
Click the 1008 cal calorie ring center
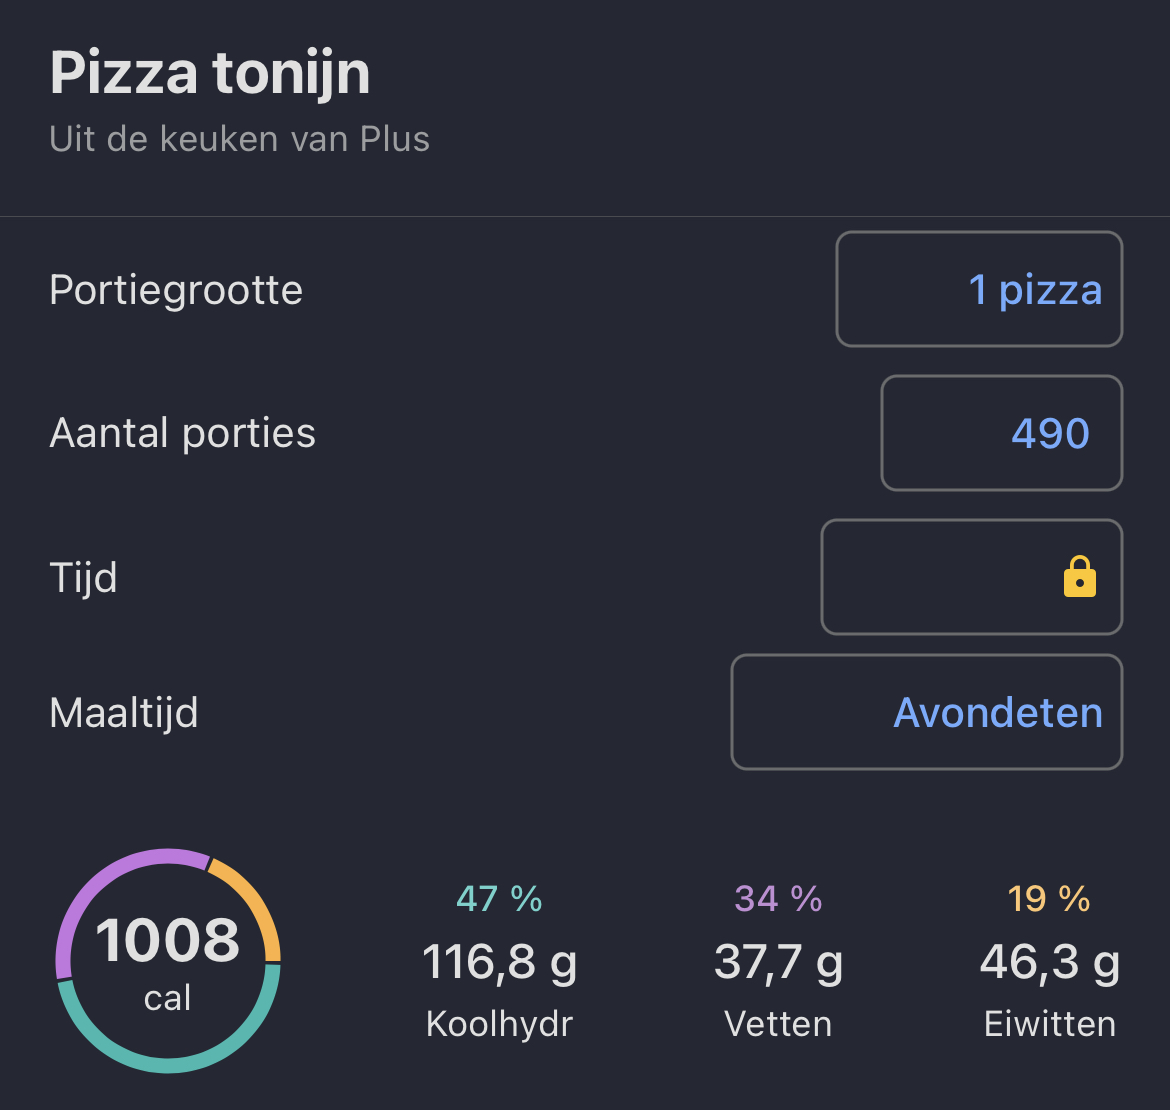point(168,960)
